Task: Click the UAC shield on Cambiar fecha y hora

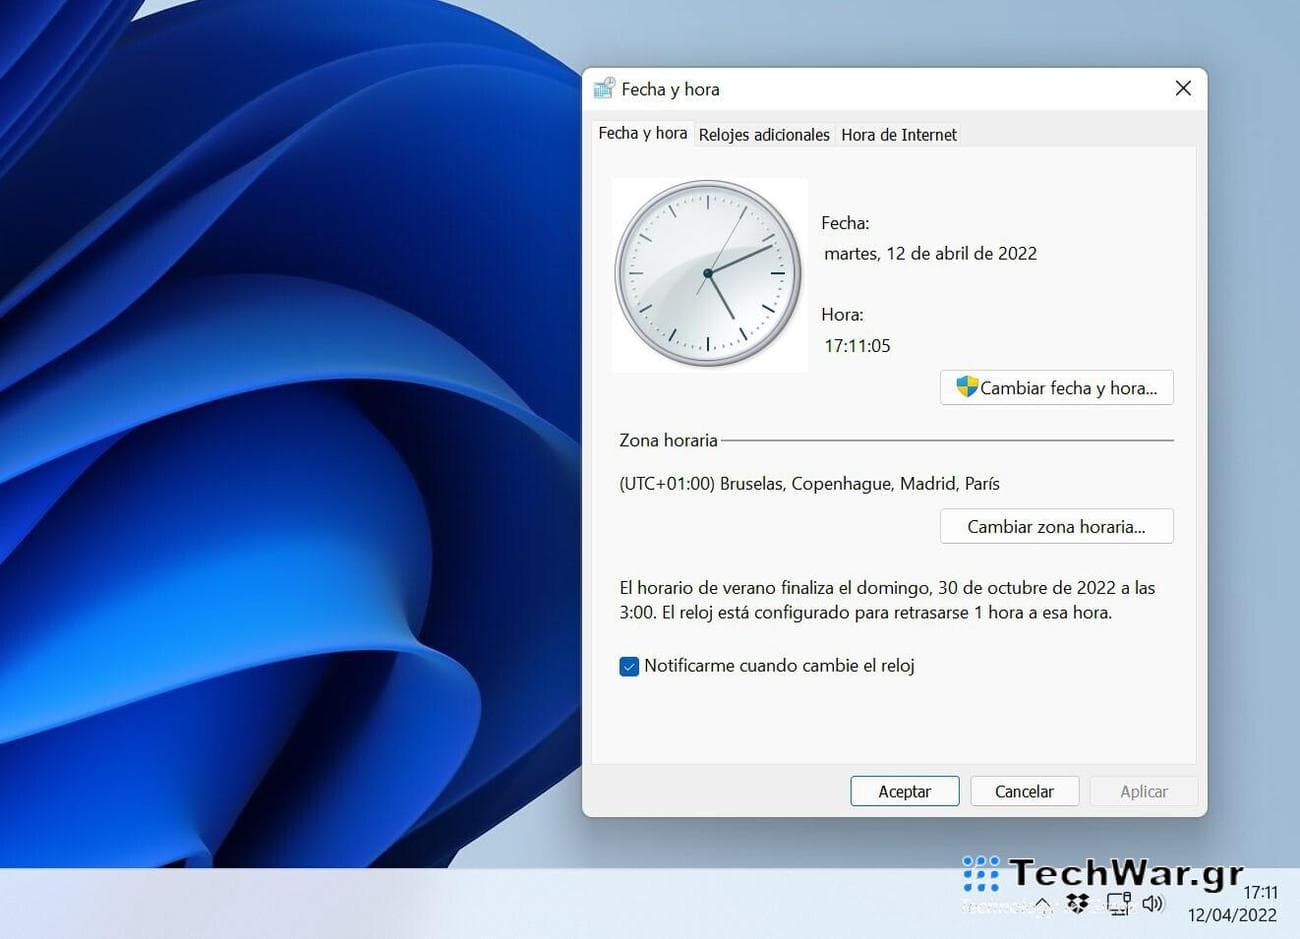Action: tap(966, 388)
